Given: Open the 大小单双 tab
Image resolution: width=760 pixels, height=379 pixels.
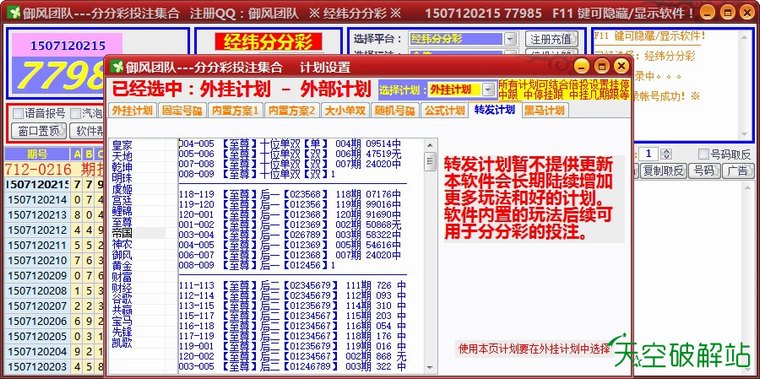Looking at the screenshot, I should (346, 110).
